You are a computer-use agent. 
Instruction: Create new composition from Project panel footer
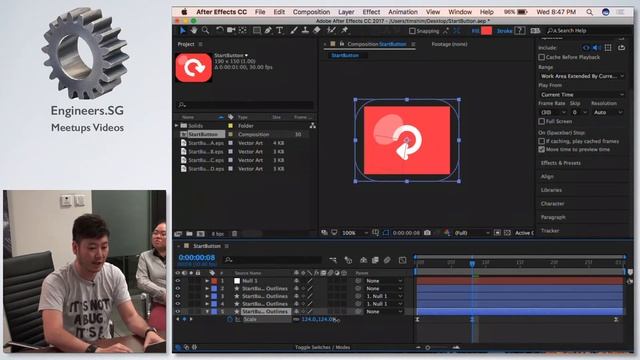[200, 233]
